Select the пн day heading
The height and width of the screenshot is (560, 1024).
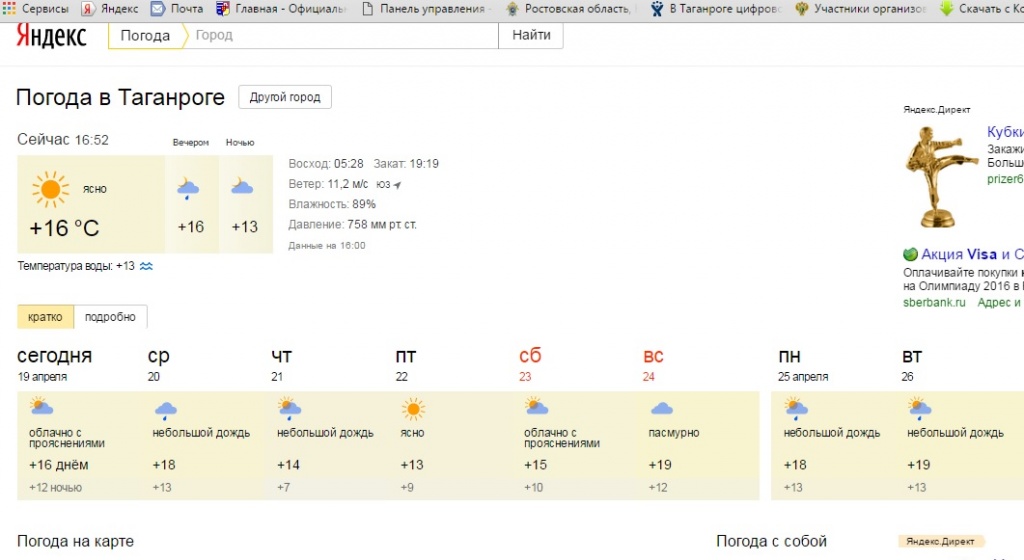(789, 356)
